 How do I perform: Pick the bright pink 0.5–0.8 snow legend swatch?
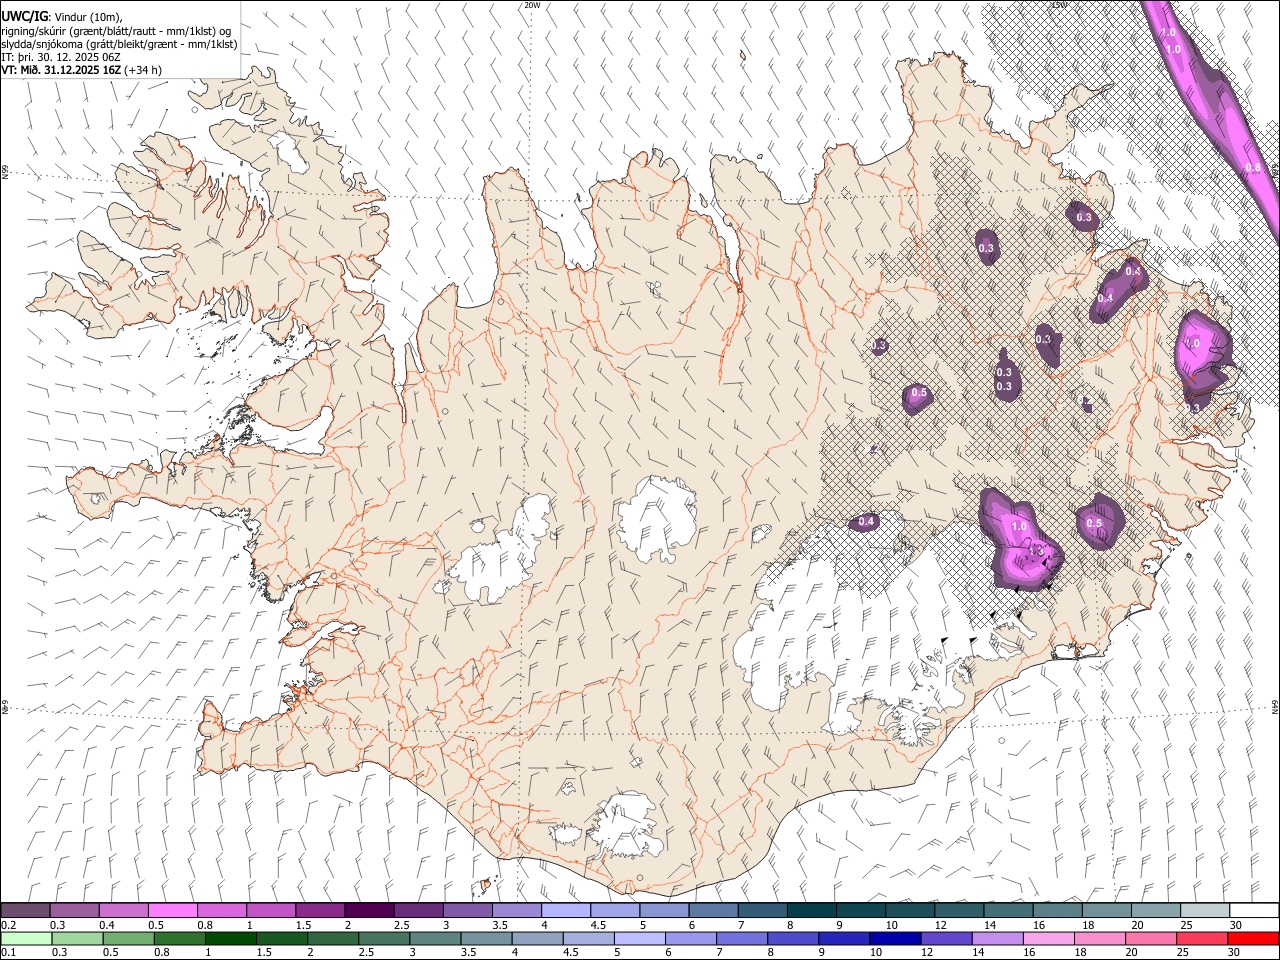tap(172, 911)
